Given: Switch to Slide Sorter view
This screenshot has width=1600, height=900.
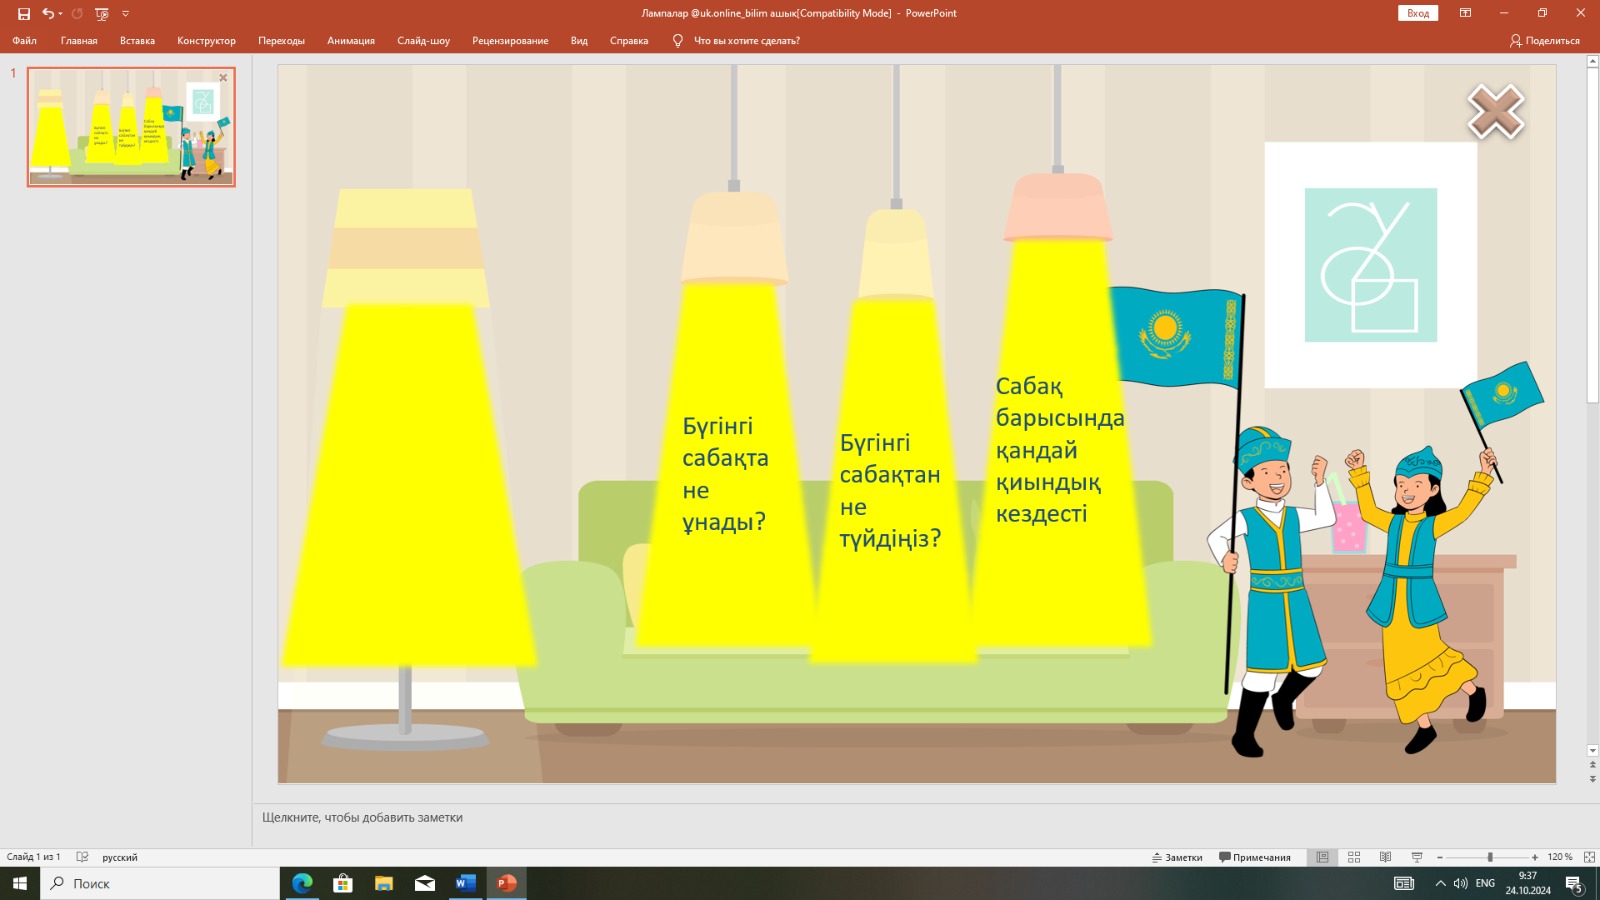Looking at the screenshot, I should 1354,857.
